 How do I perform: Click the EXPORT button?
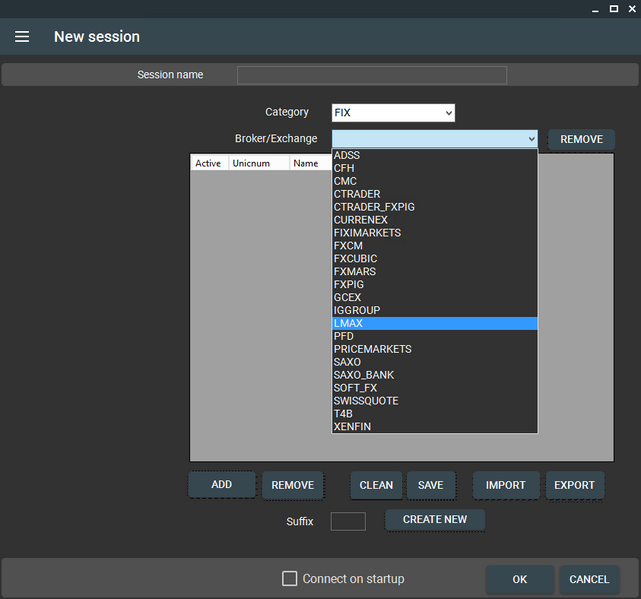574,485
